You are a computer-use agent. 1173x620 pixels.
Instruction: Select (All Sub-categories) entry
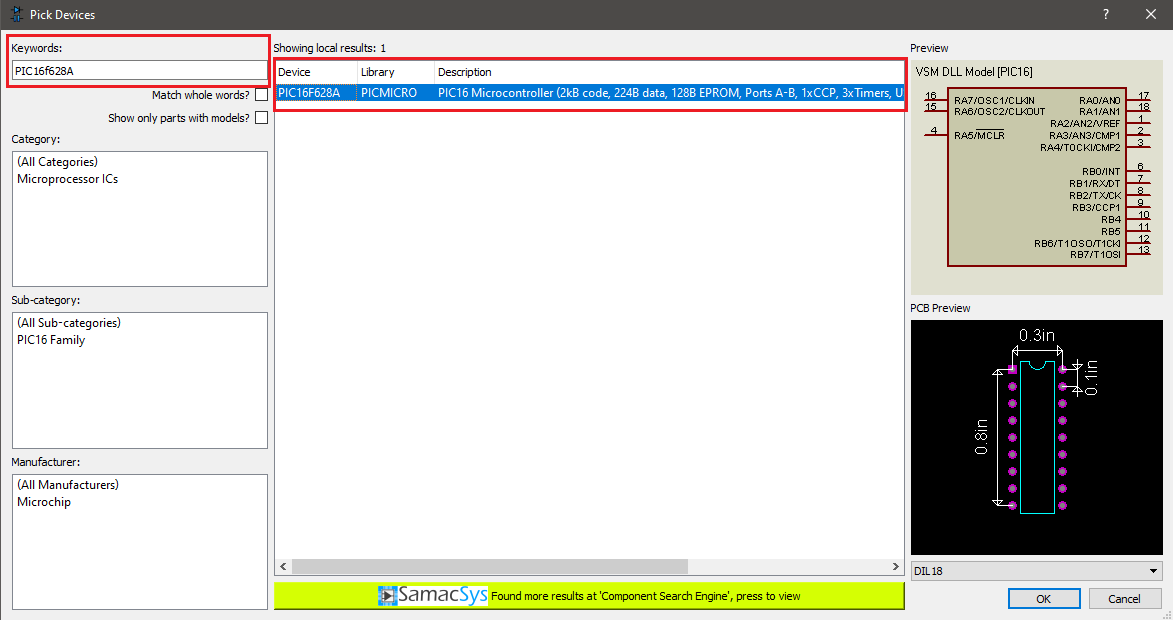[69, 323]
